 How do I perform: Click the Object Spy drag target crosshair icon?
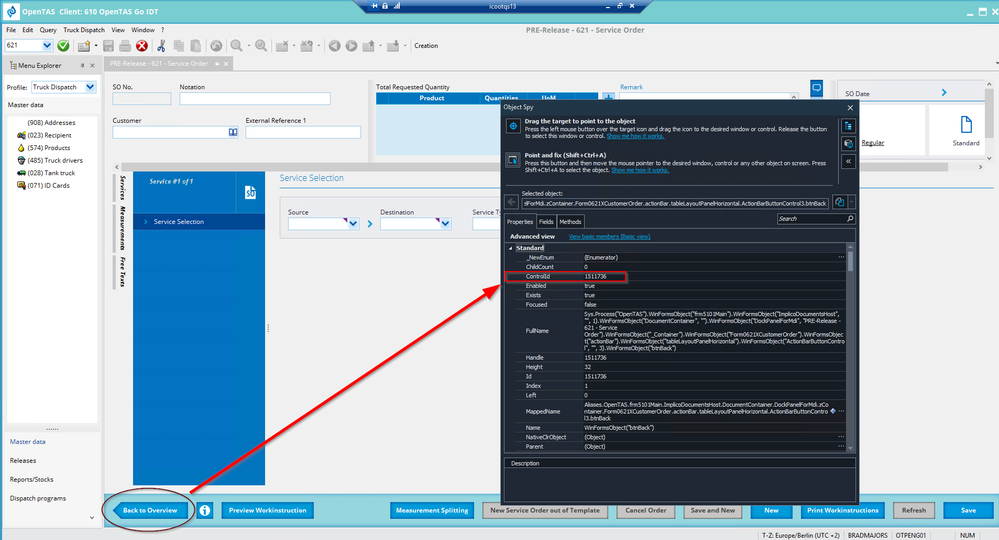(513, 127)
